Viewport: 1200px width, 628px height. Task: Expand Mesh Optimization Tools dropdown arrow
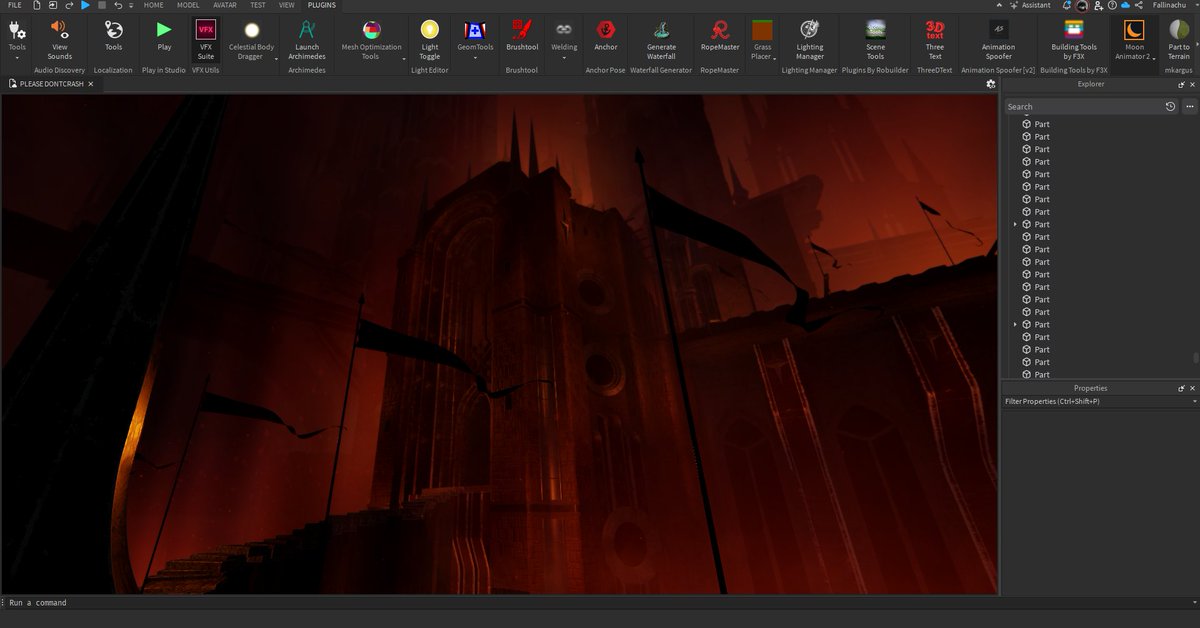pos(404,58)
